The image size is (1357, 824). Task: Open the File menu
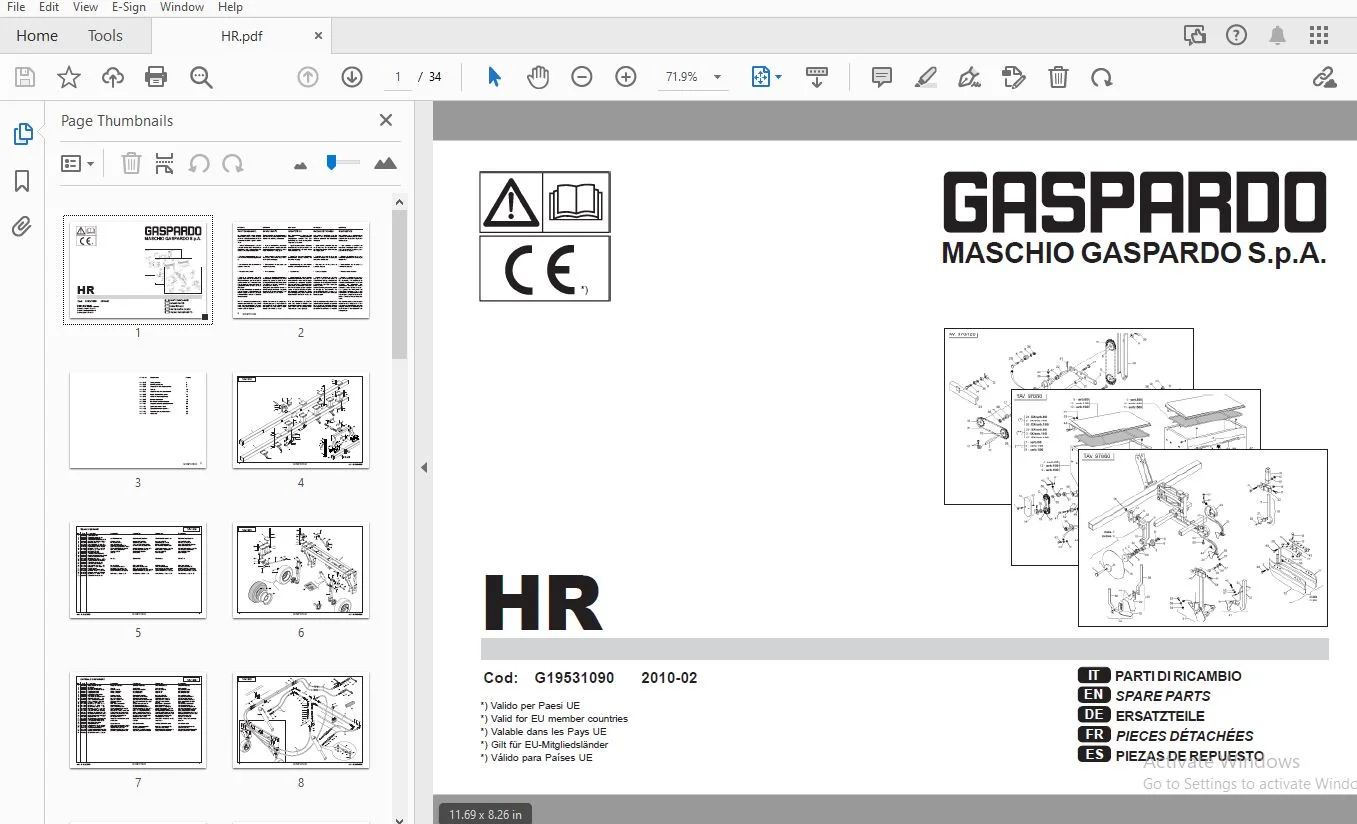tap(16, 7)
